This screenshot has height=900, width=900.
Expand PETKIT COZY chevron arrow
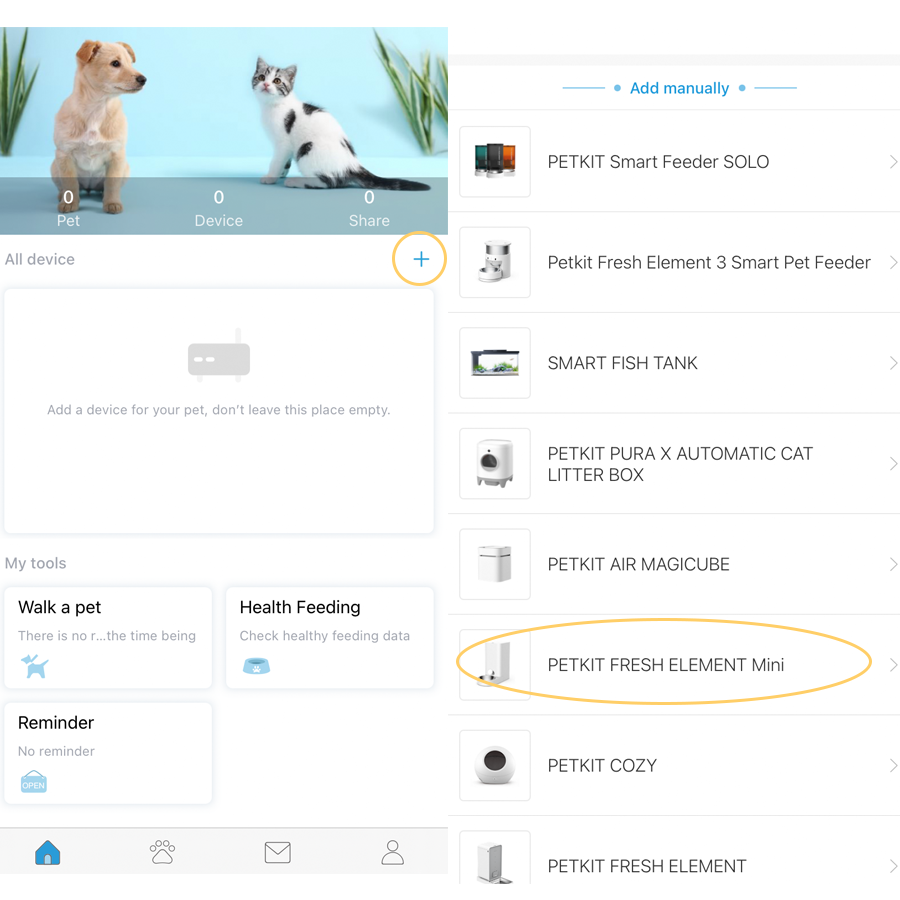click(893, 765)
